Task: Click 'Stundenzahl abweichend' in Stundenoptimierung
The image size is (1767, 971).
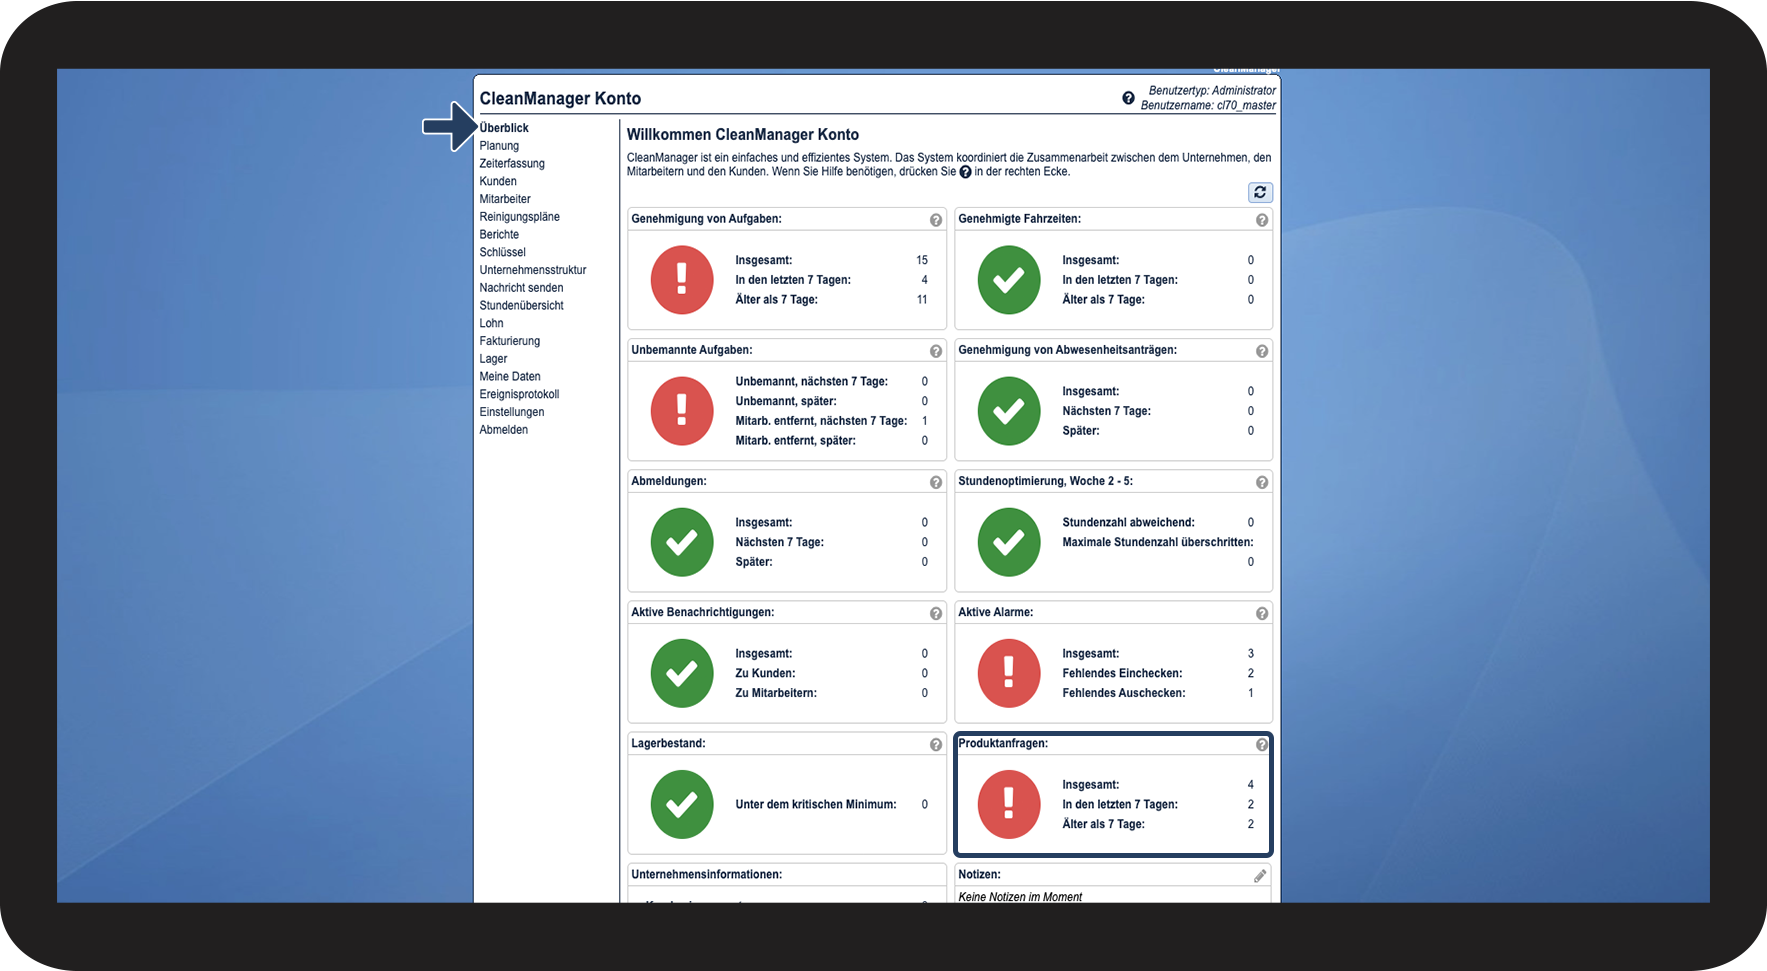Action: click(1128, 523)
